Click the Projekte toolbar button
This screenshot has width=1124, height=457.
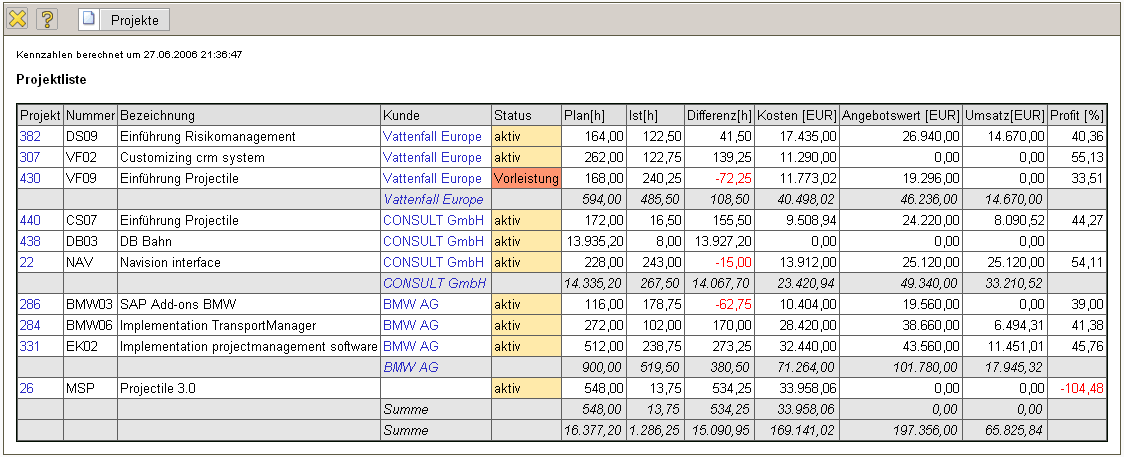pos(124,19)
